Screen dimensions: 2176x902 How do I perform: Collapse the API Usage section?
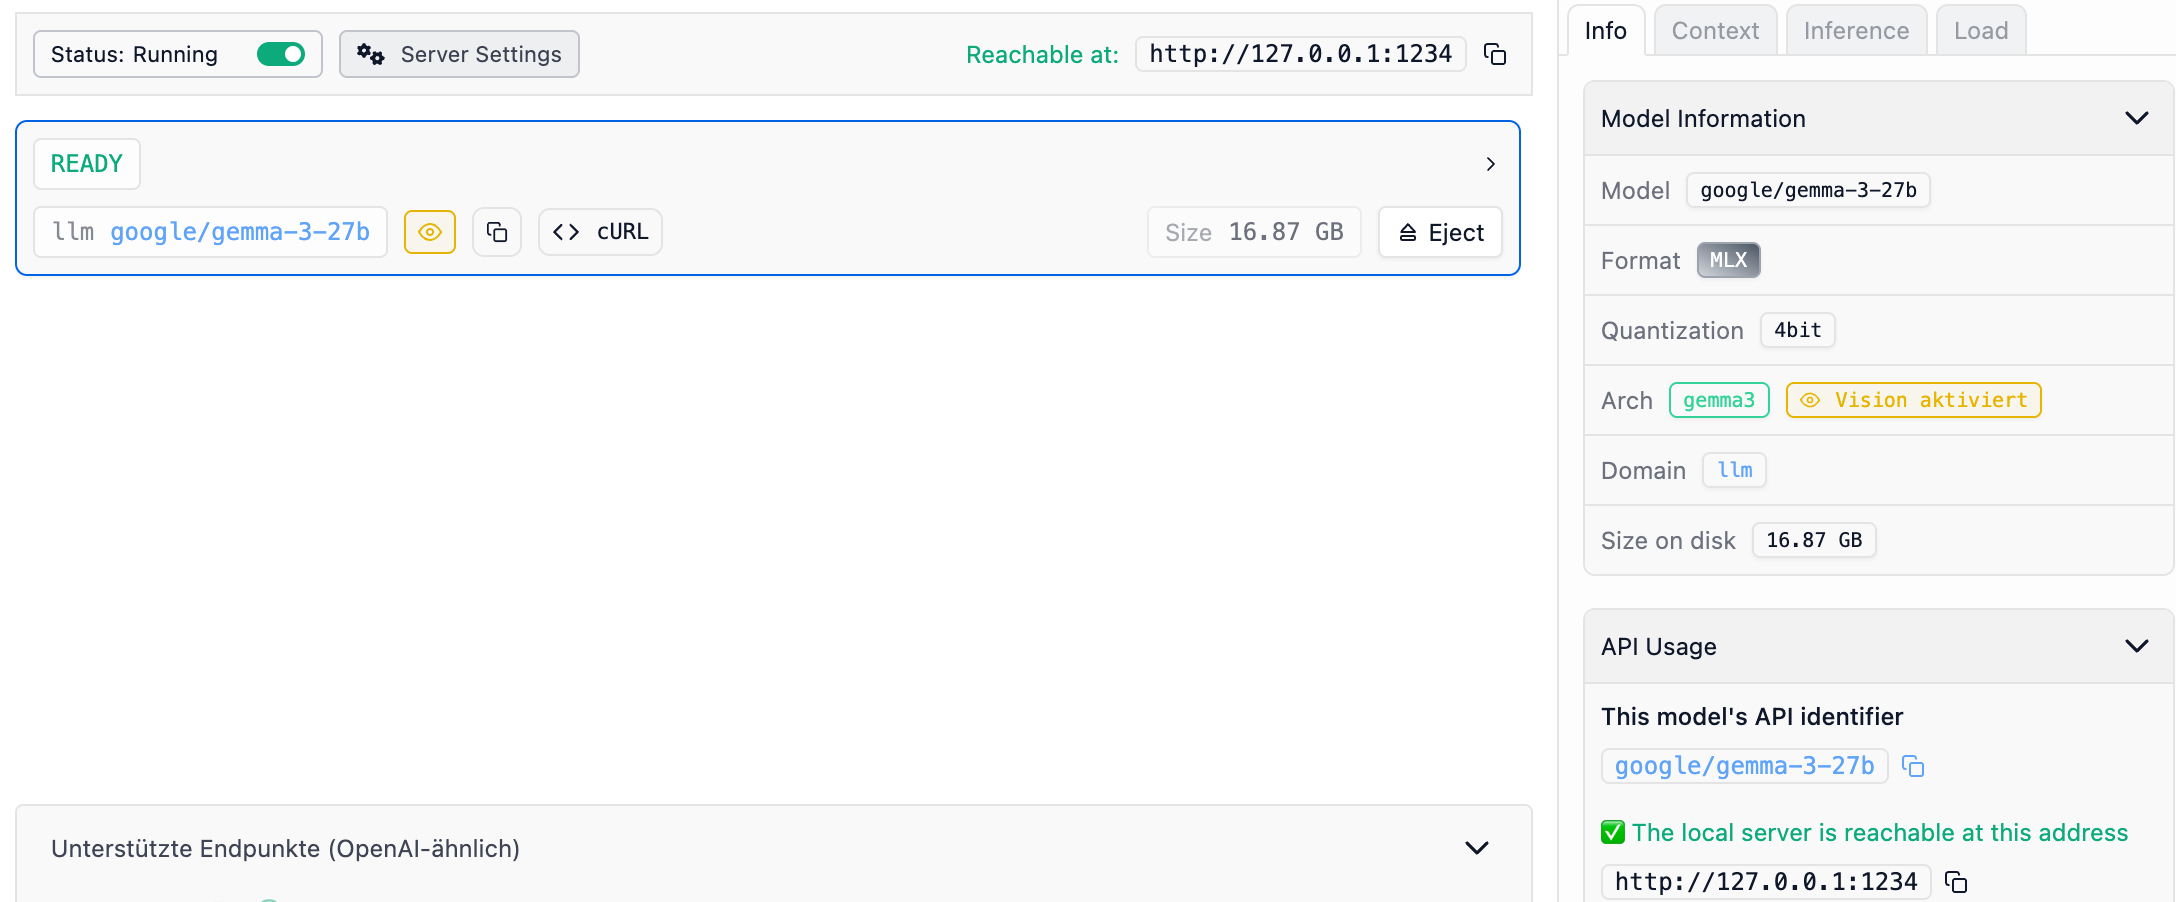click(x=2137, y=646)
